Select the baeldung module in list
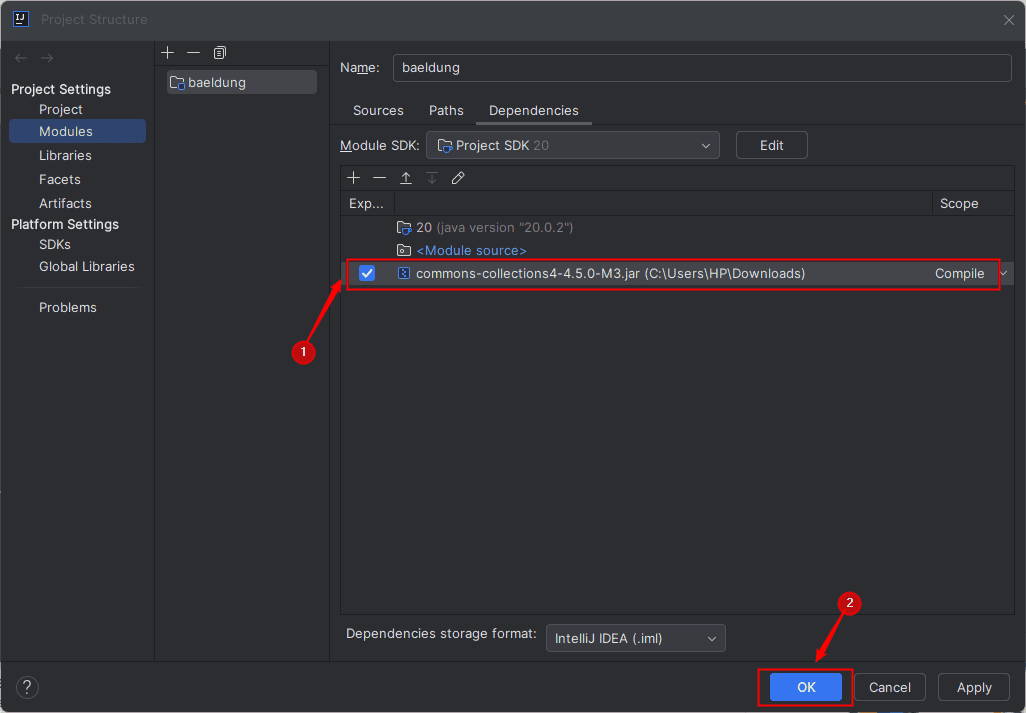 click(241, 82)
